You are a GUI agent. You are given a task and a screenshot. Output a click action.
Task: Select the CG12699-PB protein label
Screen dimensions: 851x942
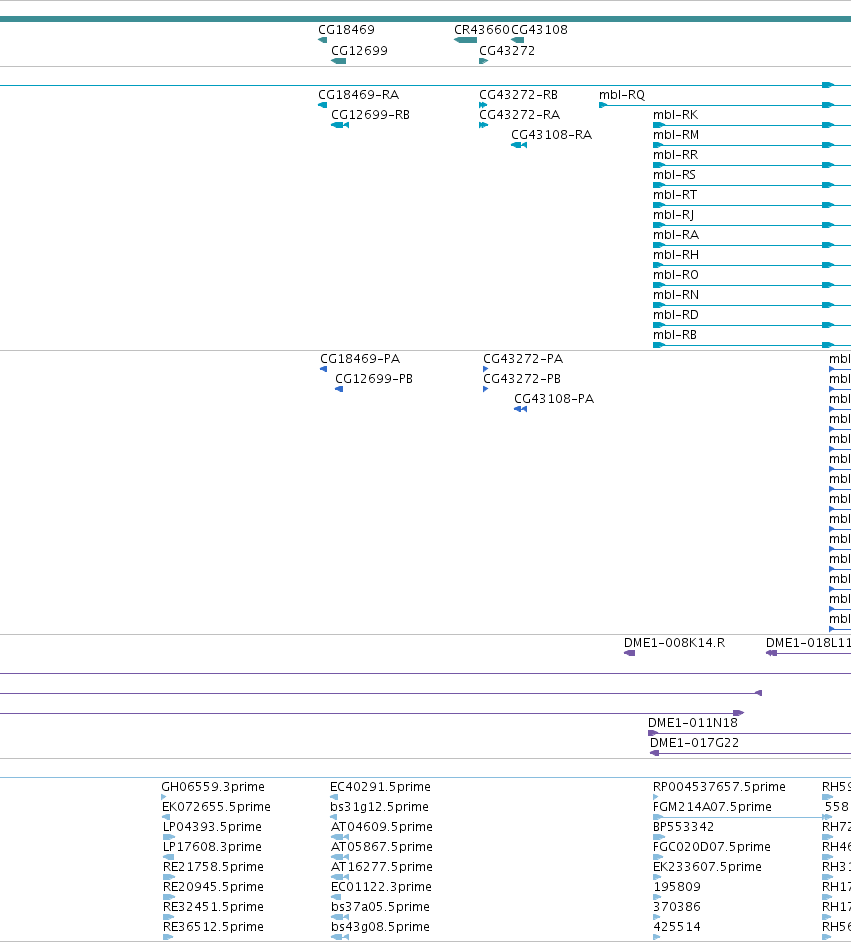tap(374, 378)
